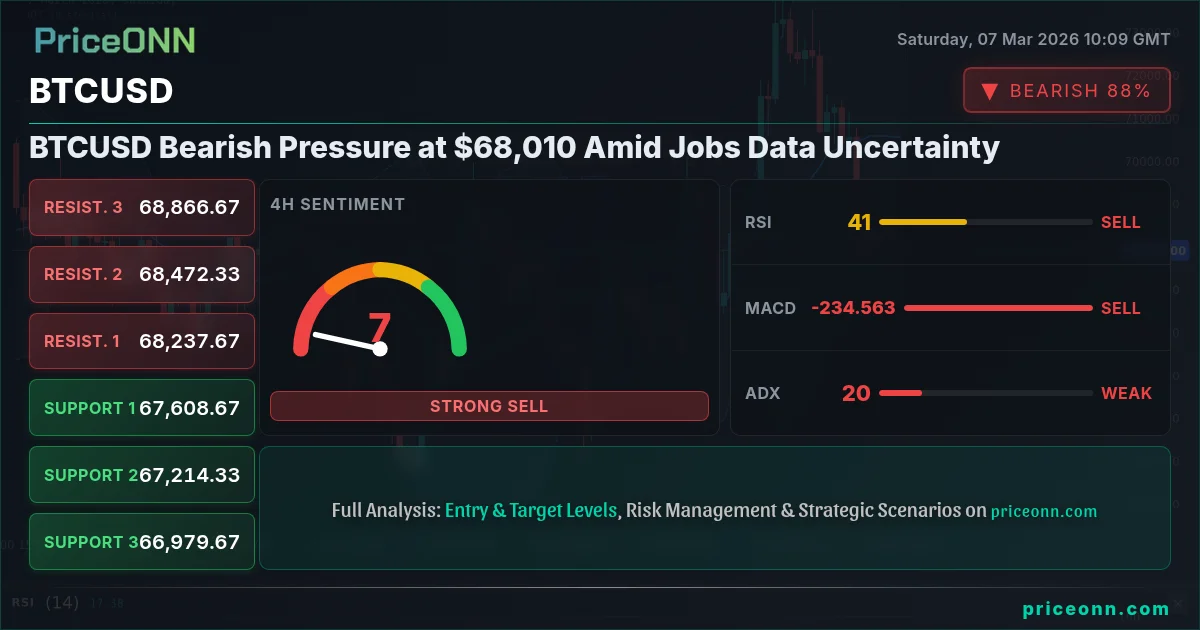Viewport: 1200px width, 630px height.
Task: Click the red 7 gauge value
Action: [x=379, y=328]
